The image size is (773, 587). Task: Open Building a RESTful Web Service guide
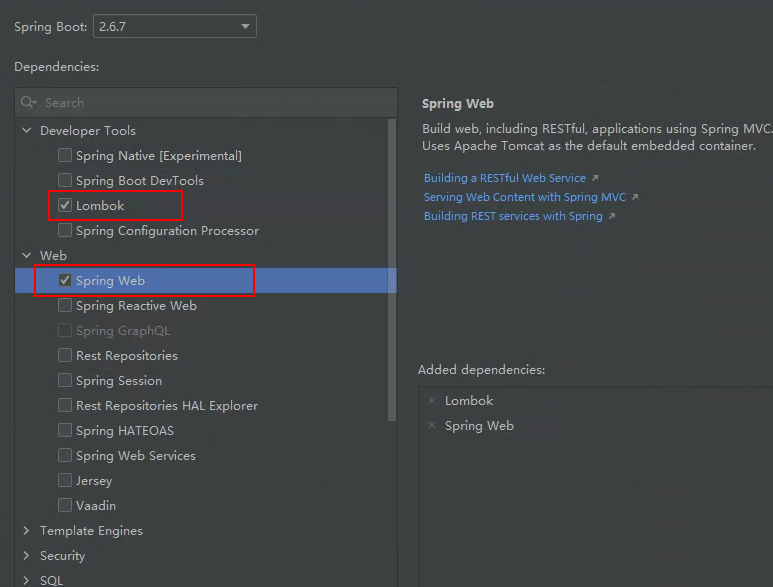[x=504, y=178]
